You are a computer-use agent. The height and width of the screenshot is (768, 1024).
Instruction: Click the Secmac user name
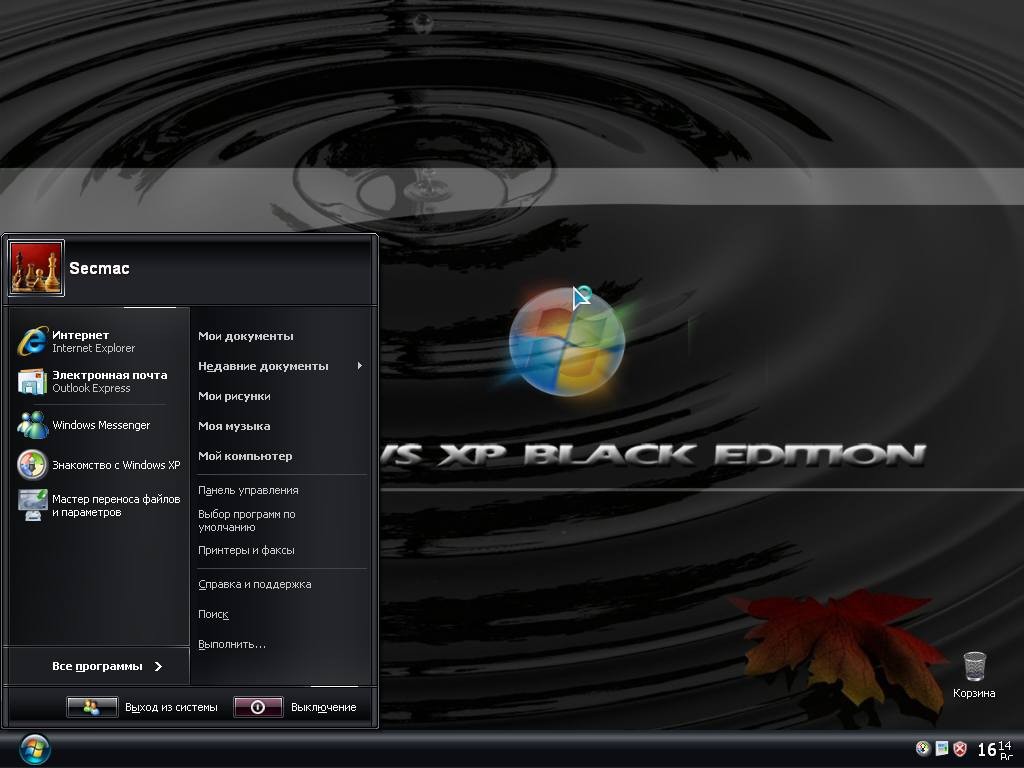pos(99,268)
